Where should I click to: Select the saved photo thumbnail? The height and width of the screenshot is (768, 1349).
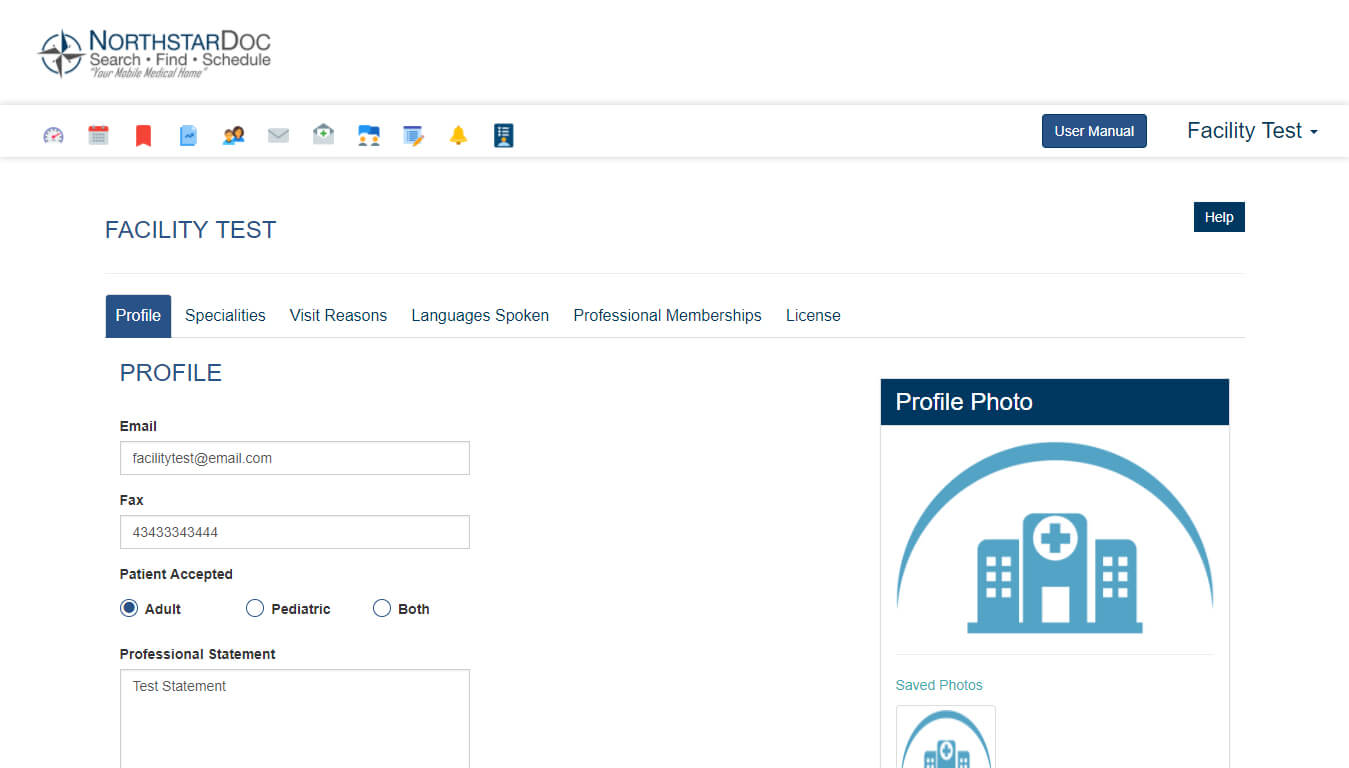pos(946,737)
